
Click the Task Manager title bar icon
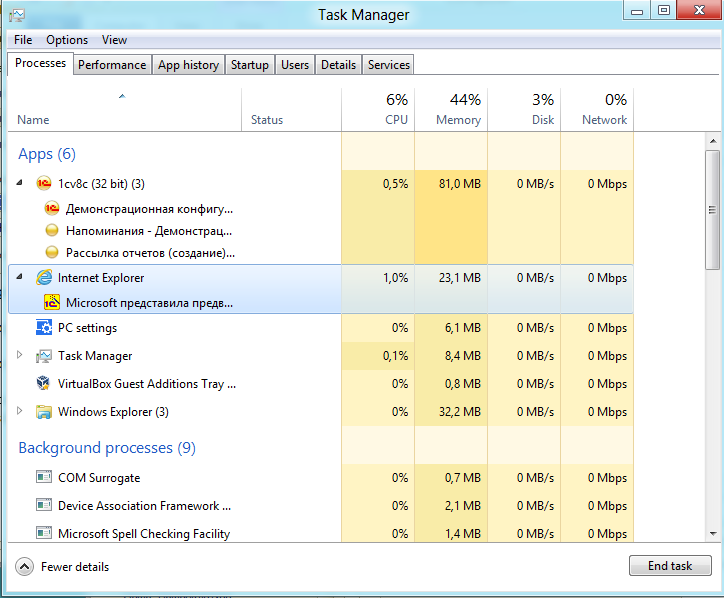[17, 15]
